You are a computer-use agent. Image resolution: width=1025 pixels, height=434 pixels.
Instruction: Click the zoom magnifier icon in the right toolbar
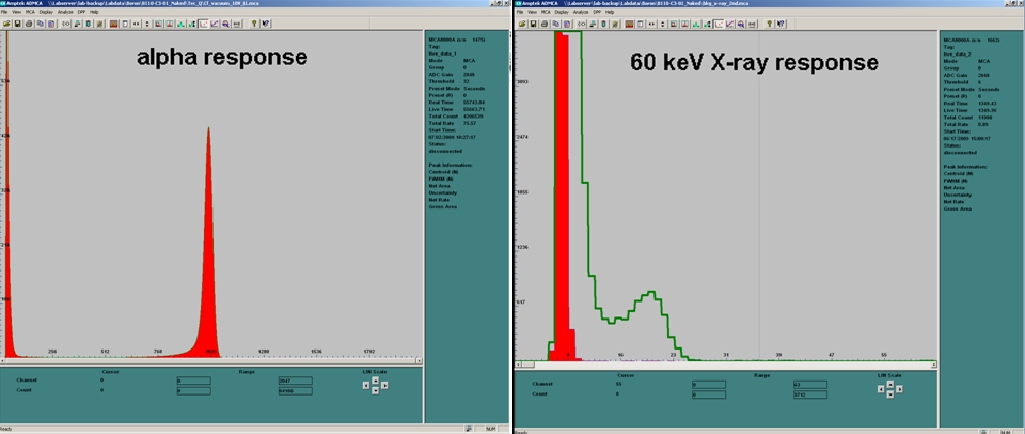coord(741,23)
